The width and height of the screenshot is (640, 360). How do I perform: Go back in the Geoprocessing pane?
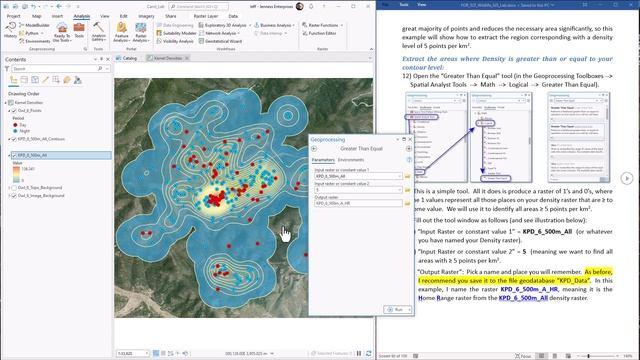(314, 149)
